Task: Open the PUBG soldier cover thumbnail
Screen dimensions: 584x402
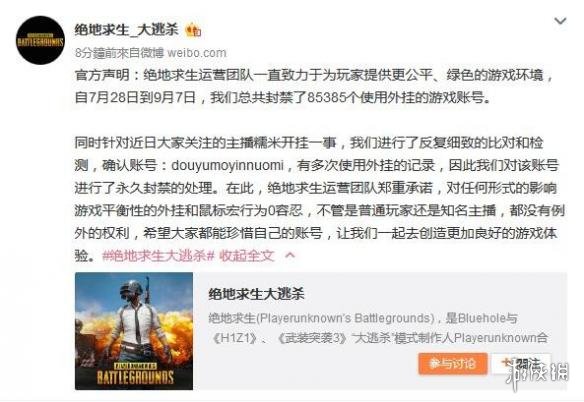Action: [x=134, y=331]
